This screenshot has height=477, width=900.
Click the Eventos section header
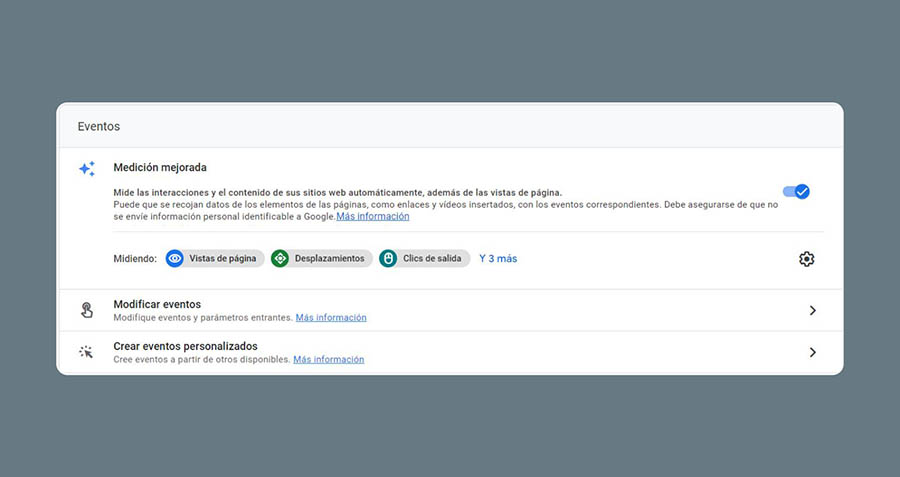click(99, 127)
